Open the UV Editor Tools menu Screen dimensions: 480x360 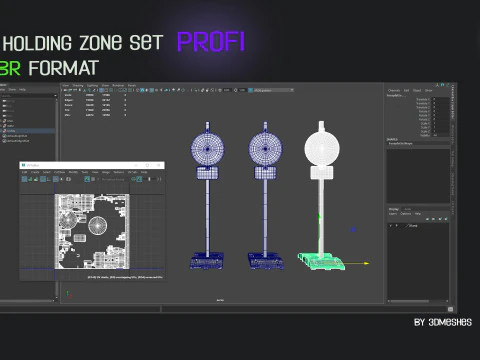(x=85, y=172)
